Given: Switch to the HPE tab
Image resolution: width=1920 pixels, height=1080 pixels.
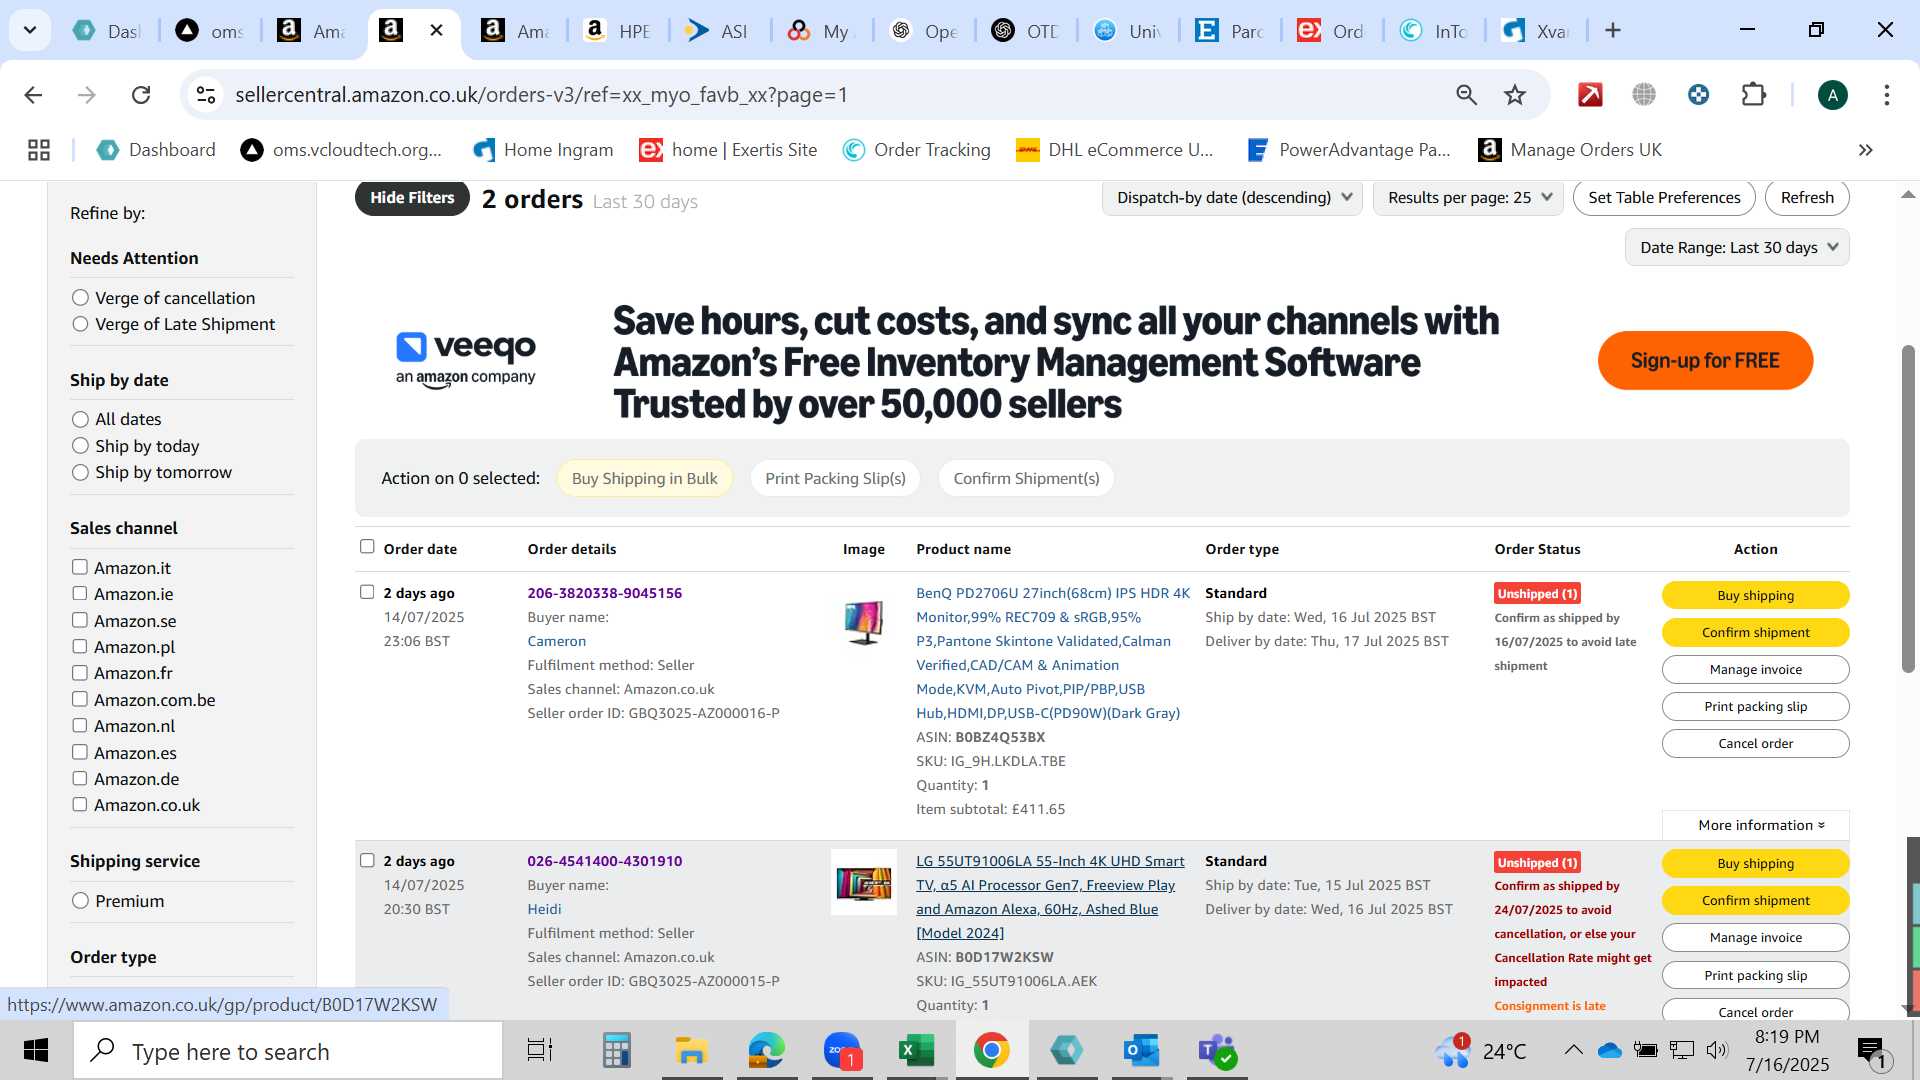Looking at the screenshot, I should click(619, 31).
